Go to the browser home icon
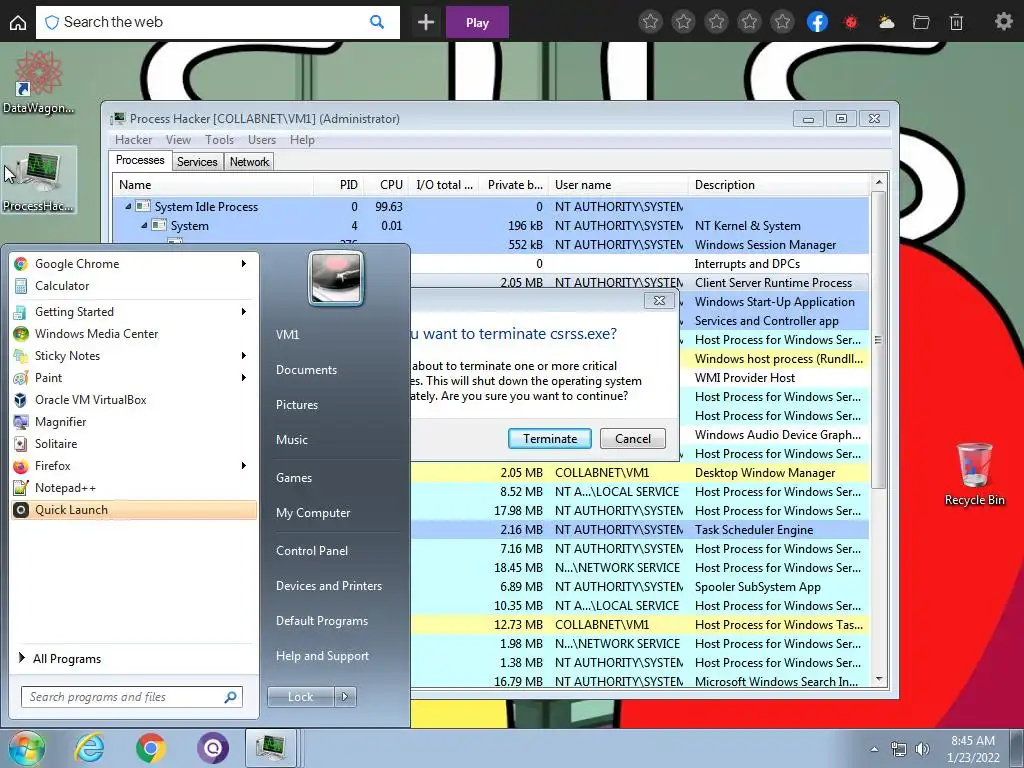 coord(18,23)
